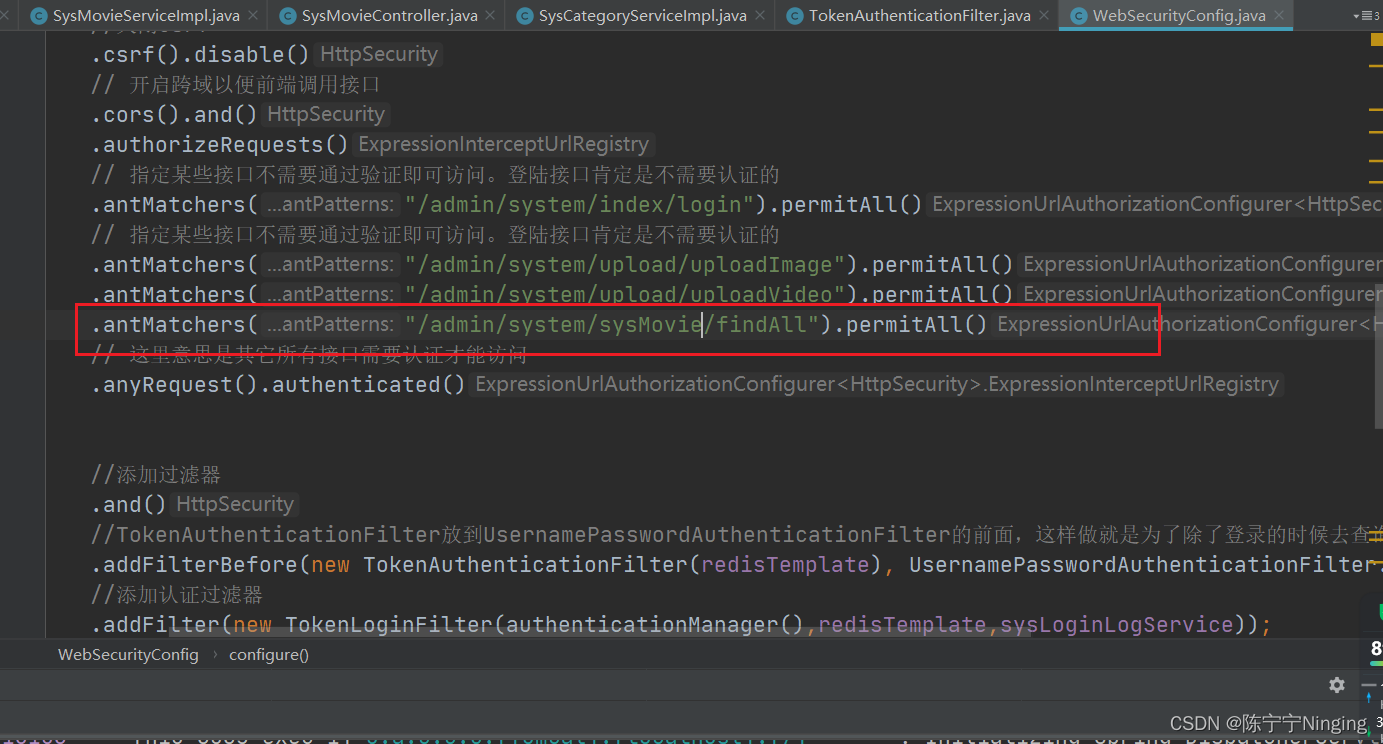Click sysLoginLogService in the addFilter line
Viewport: 1383px width, 744px height.
(x=1117, y=625)
